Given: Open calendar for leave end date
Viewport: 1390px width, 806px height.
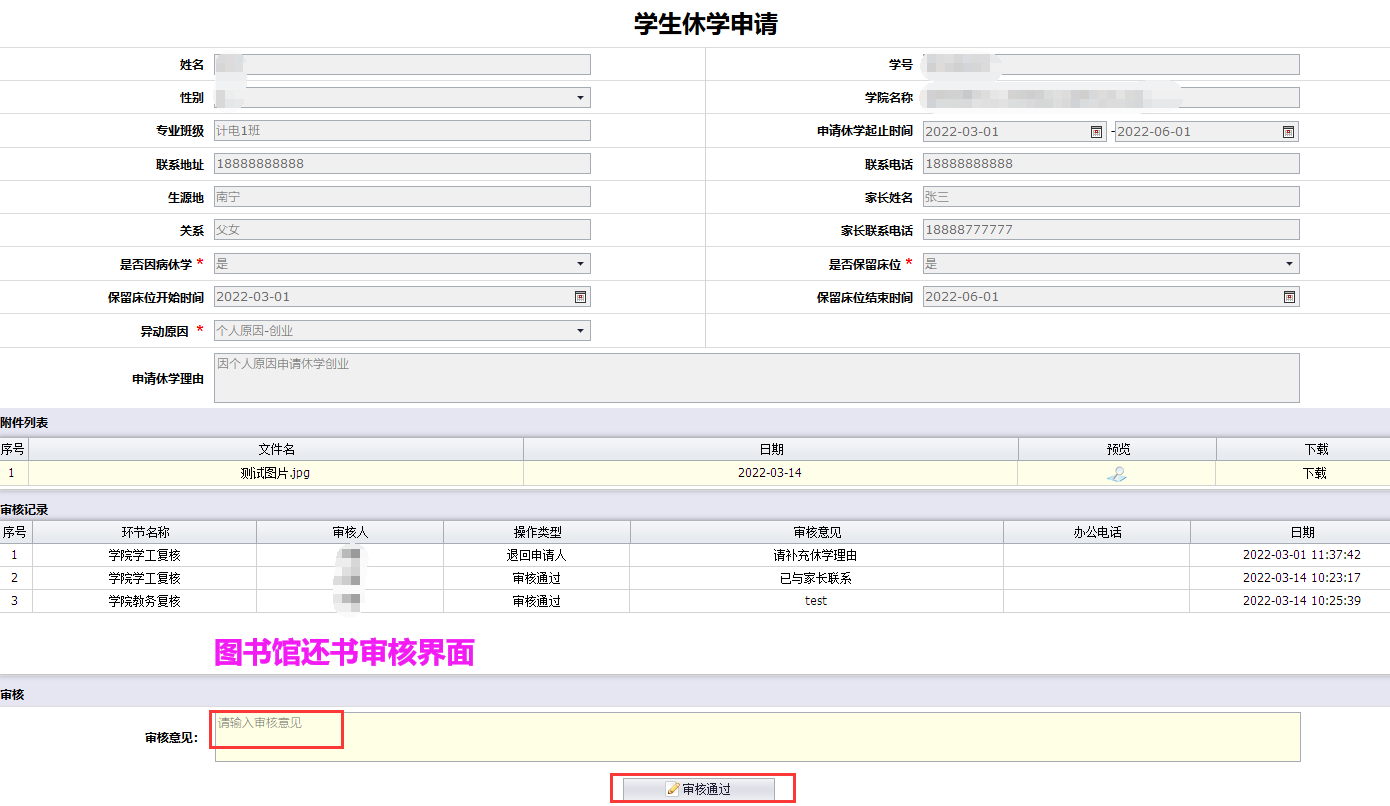Looking at the screenshot, I should tap(1288, 132).
